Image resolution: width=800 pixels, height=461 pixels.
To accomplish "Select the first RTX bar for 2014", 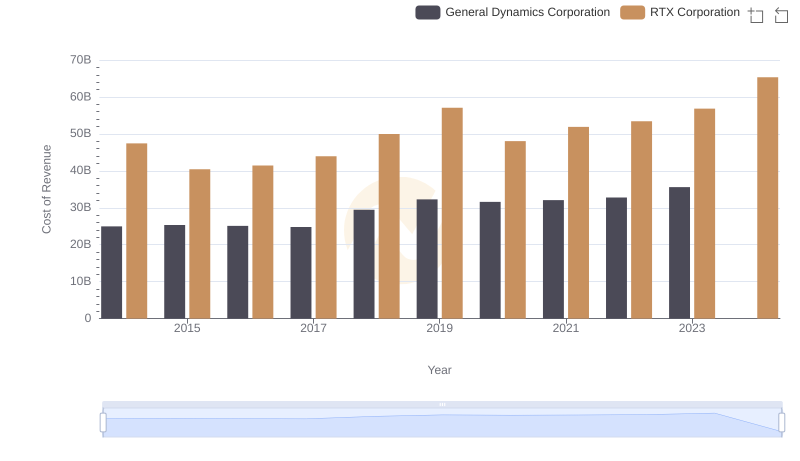I will 136,231.
